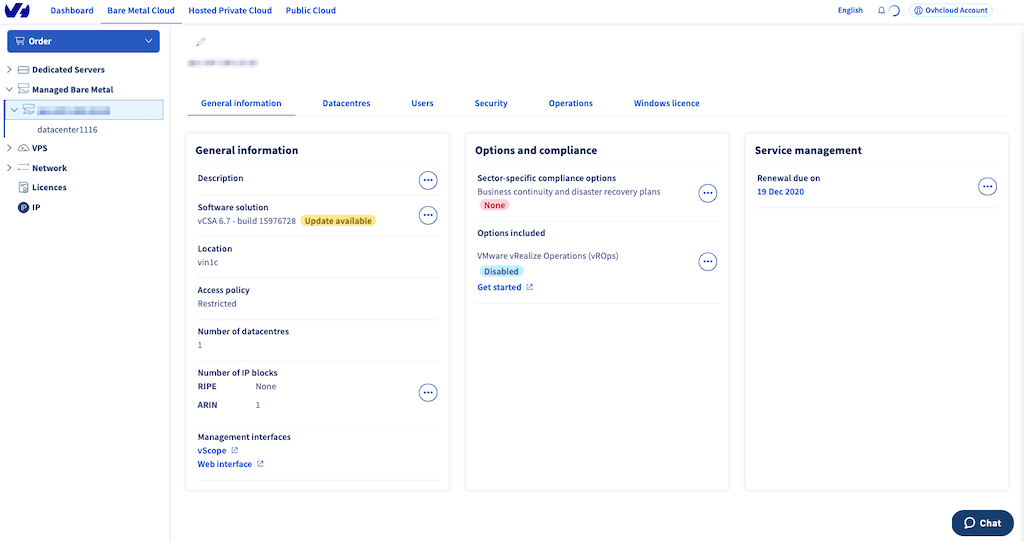The height and width of the screenshot is (542, 1024).
Task: Open Bare Metal Cloud menu
Action: [x=141, y=10]
